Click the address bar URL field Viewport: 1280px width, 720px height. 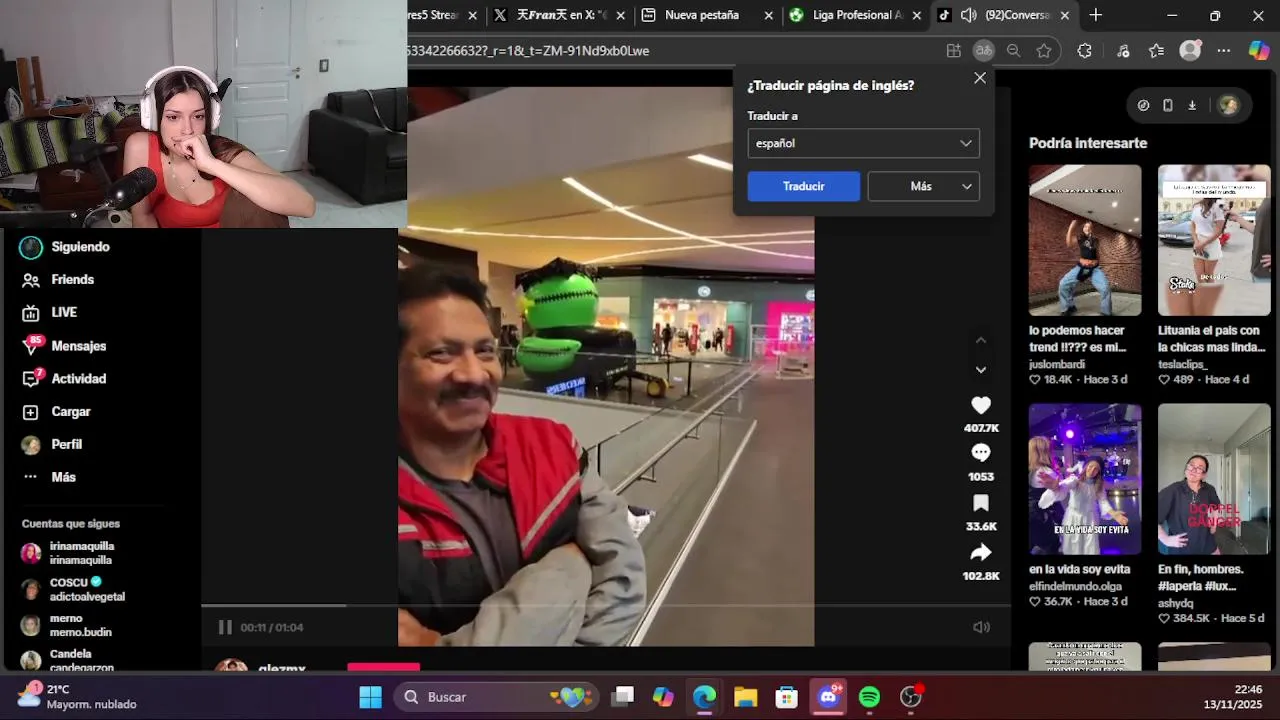click(x=670, y=51)
